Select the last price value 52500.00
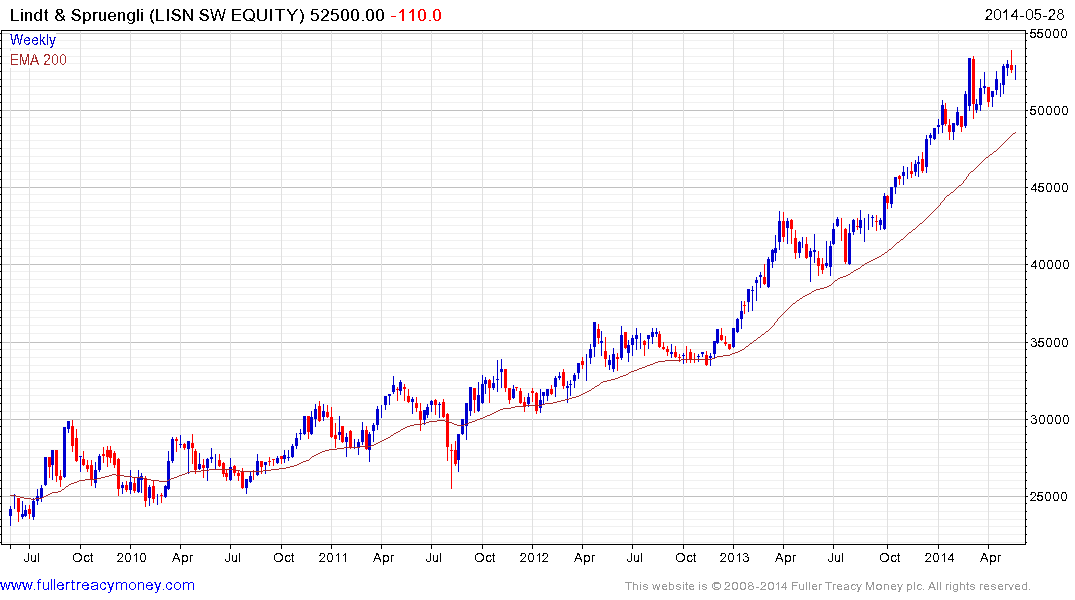 point(347,15)
